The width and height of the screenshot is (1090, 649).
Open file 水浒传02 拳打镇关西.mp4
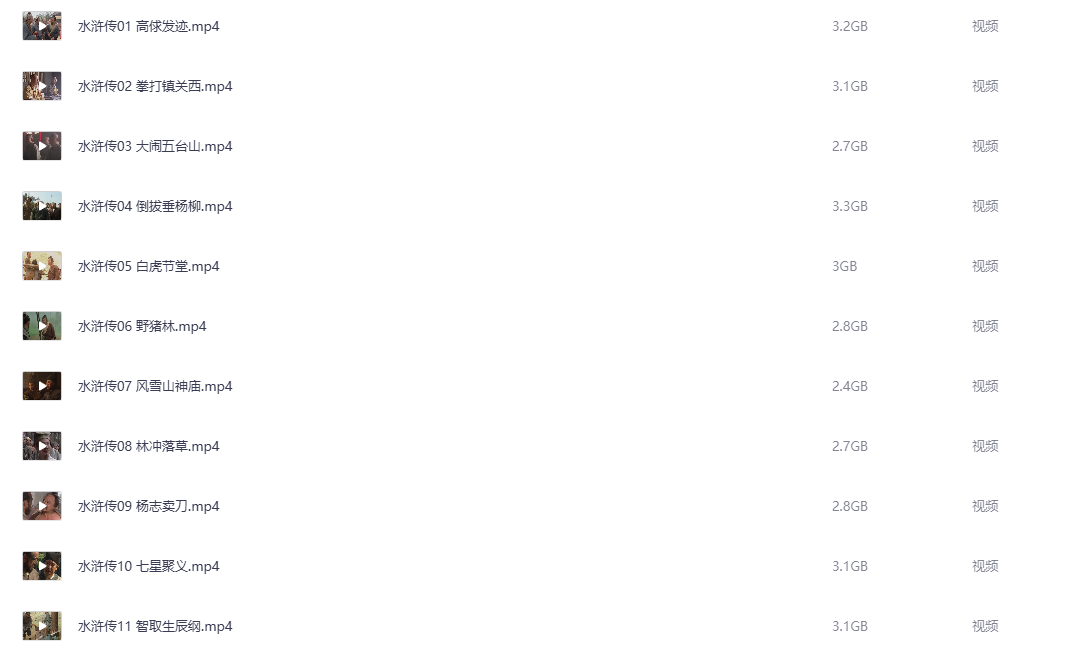coord(154,86)
